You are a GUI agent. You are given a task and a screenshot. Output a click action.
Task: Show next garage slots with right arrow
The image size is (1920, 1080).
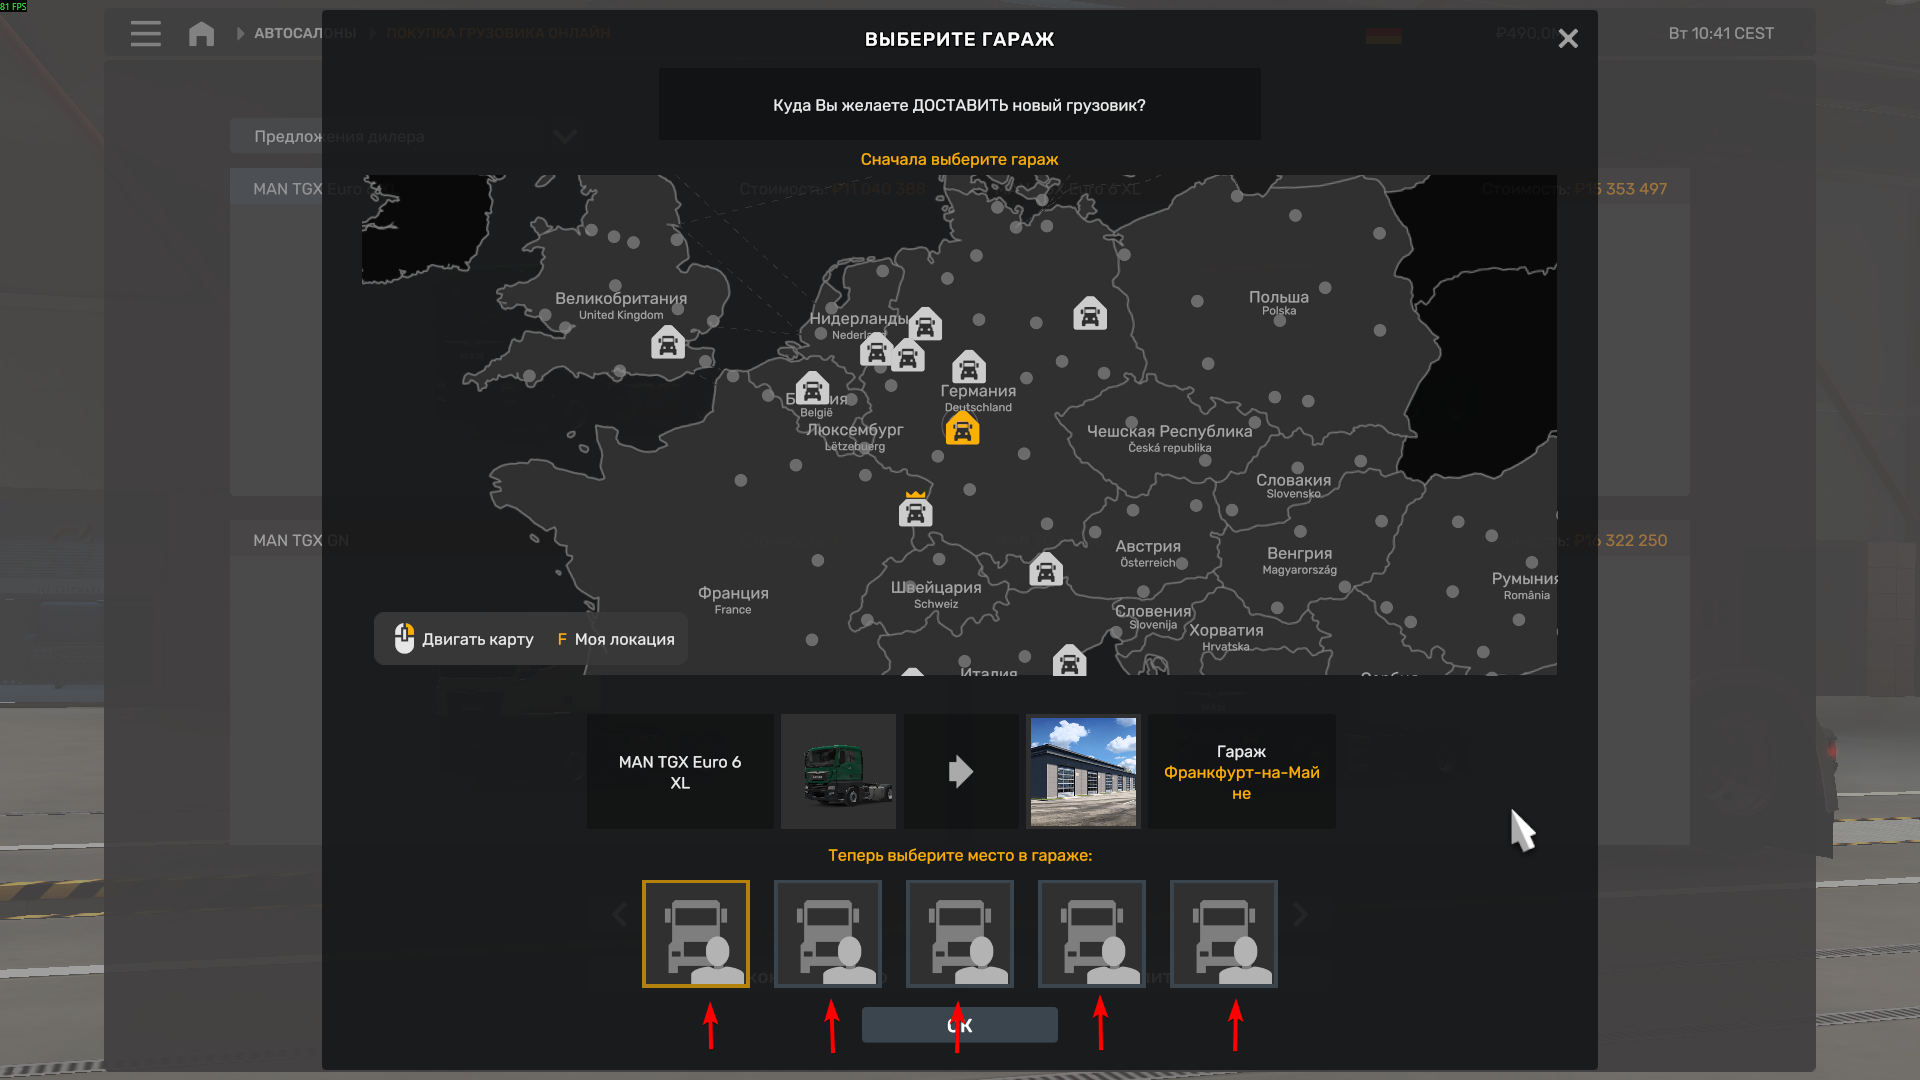[x=1300, y=914]
